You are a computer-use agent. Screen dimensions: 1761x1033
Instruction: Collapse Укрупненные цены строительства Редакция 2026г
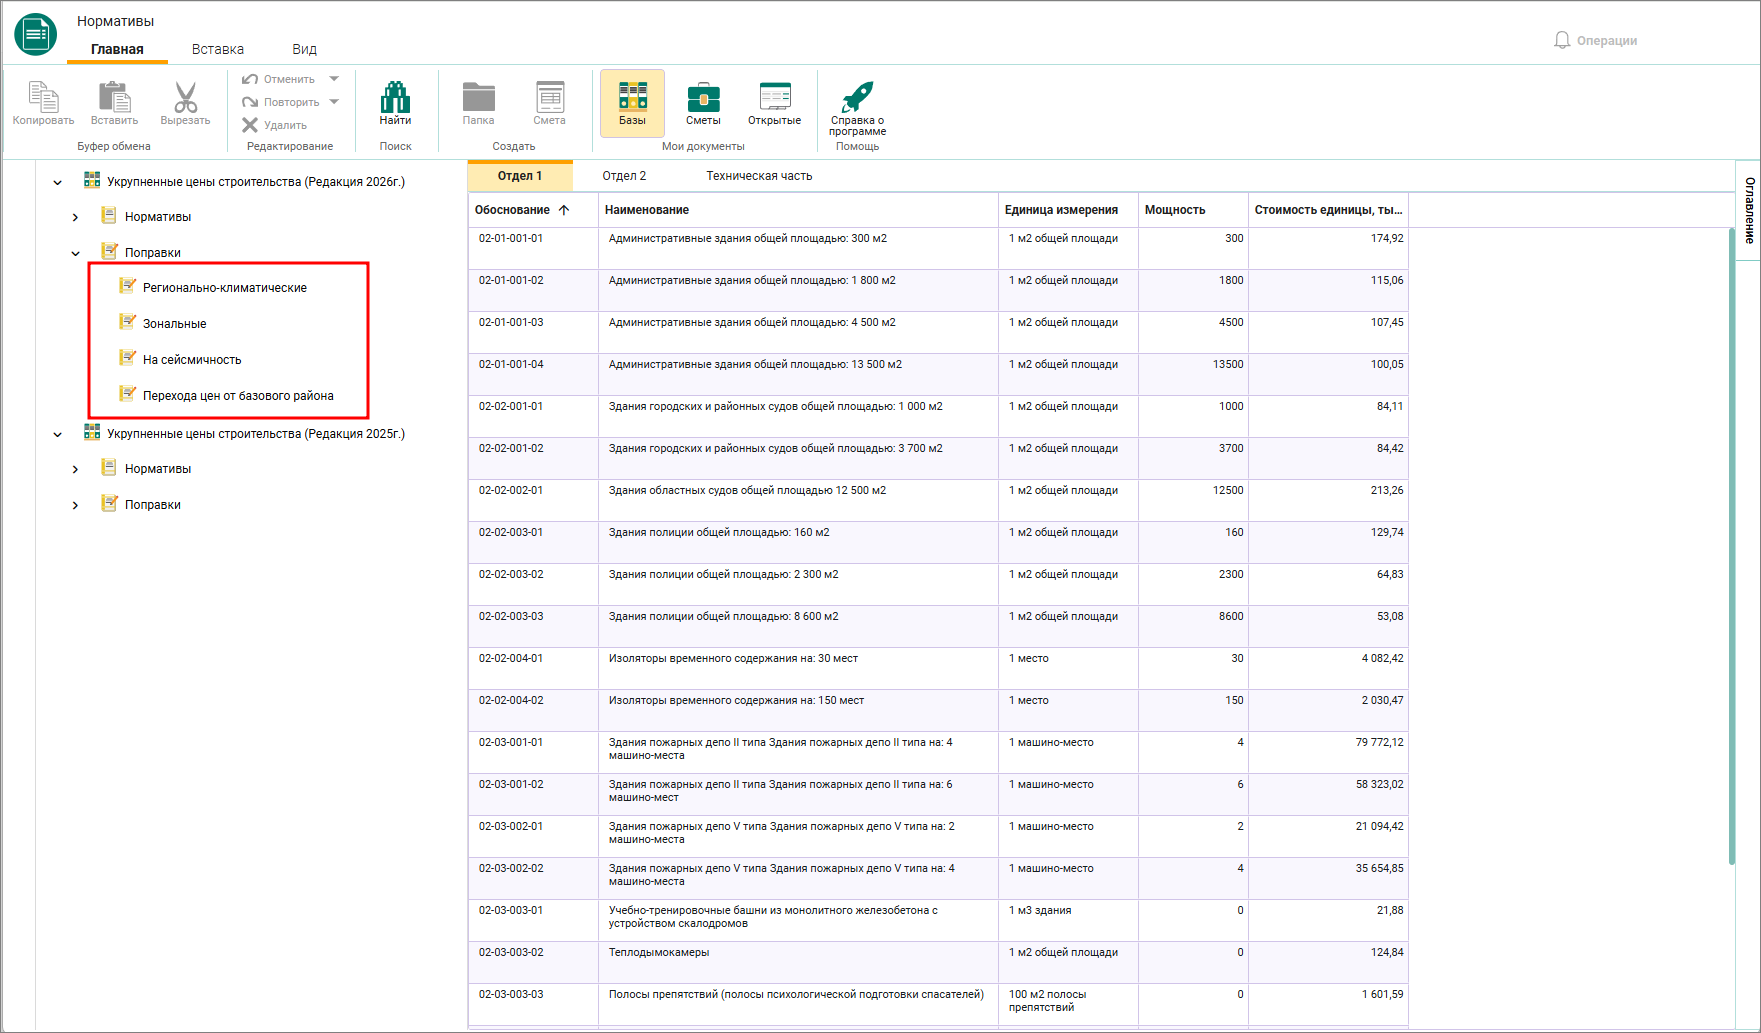57,182
